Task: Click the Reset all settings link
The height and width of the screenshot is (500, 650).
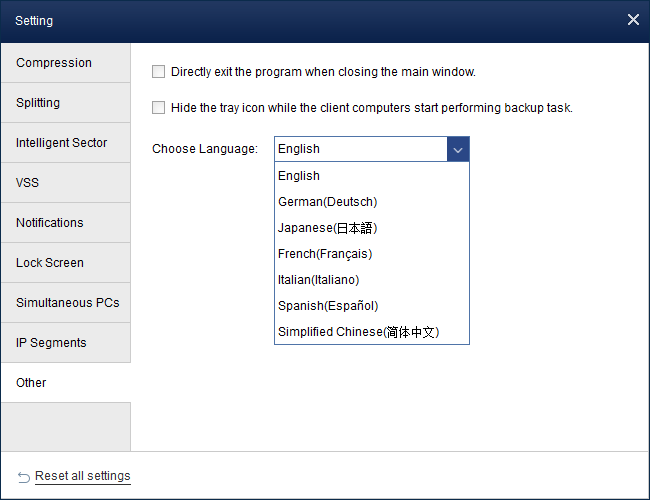Action: (x=82, y=476)
